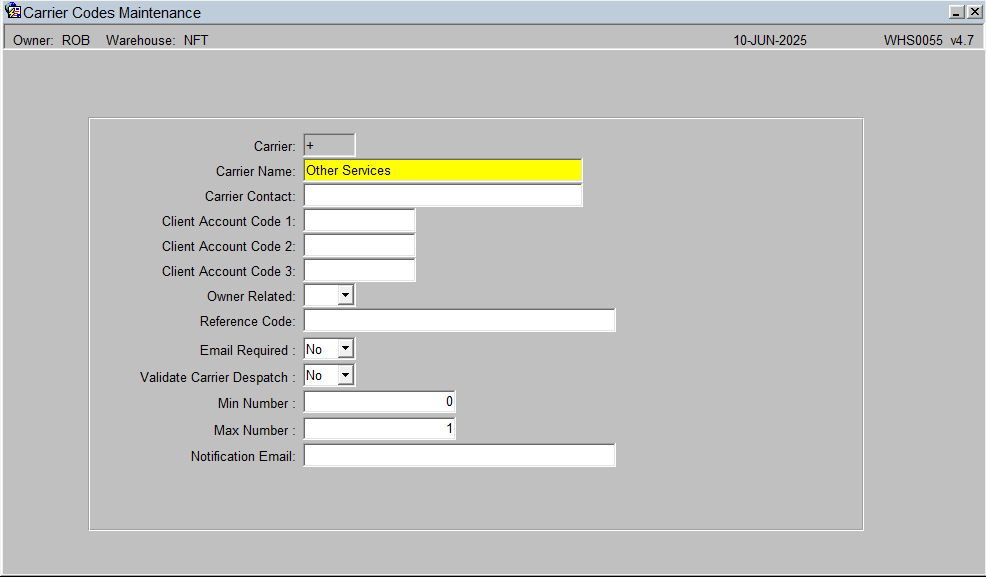
Task: Click the 10-JUN-2025 date text
Action: (x=770, y=40)
